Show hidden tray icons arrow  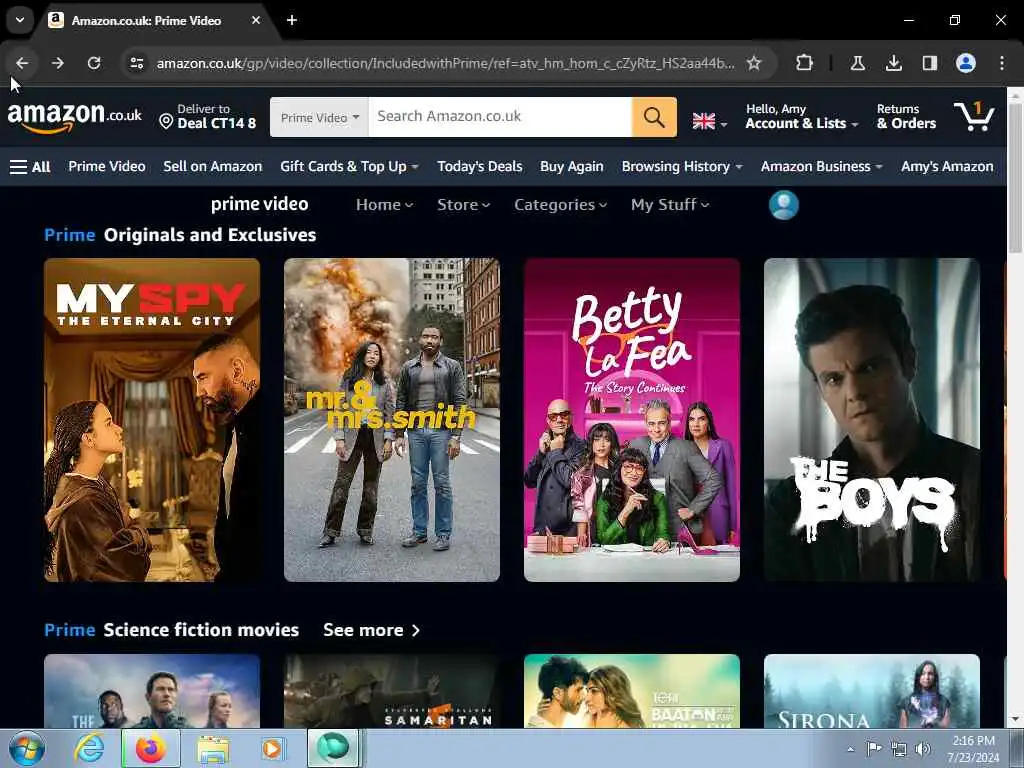tap(850, 749)
